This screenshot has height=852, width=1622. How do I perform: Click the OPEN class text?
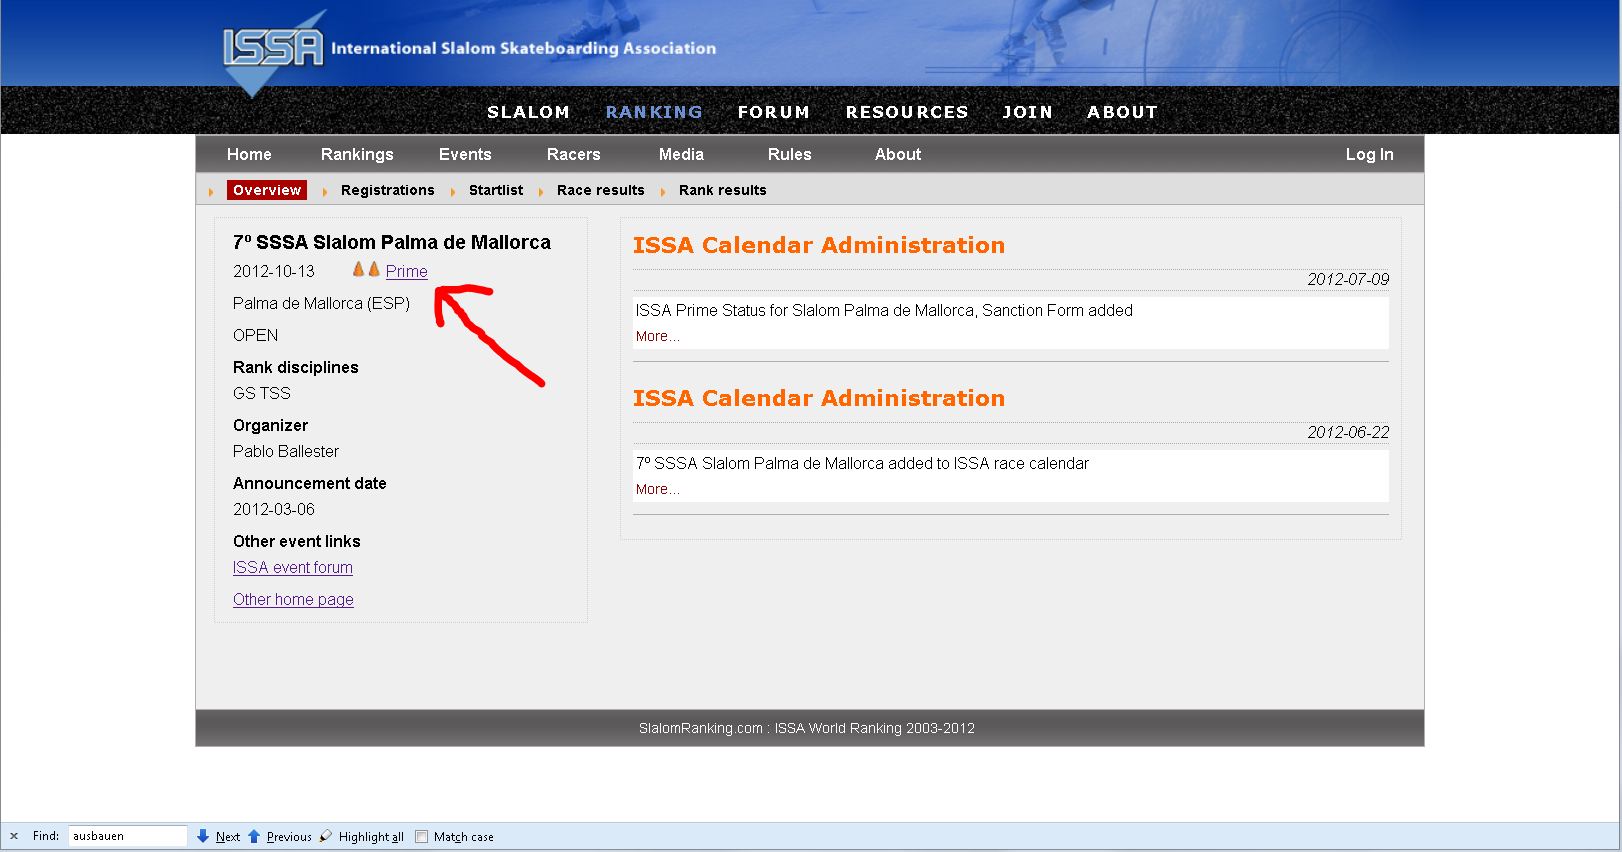click(256, 335)
